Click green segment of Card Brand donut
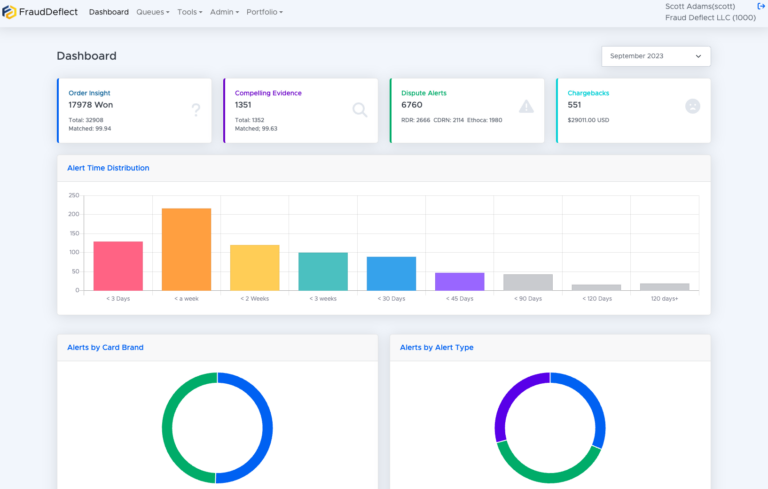This screenshot has width=768, height=489. [168, 428]
